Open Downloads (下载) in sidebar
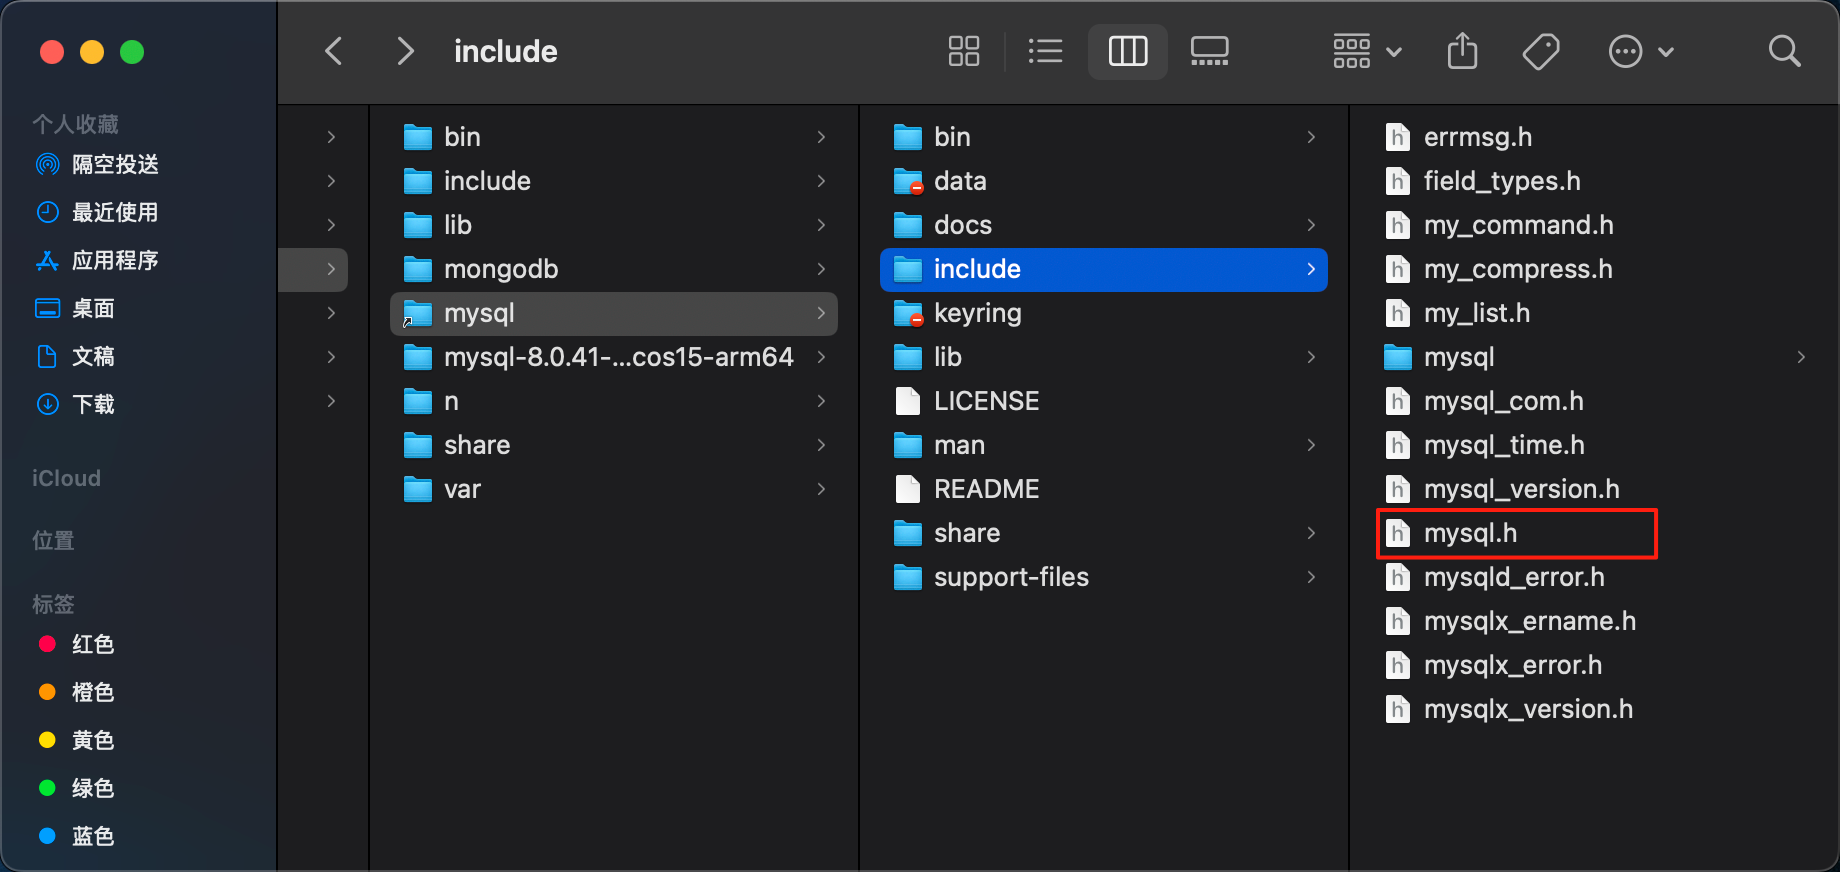Image resolution: width=1840 pixels, height=872 pixels. pyautogui.click(x=93, y=405)
